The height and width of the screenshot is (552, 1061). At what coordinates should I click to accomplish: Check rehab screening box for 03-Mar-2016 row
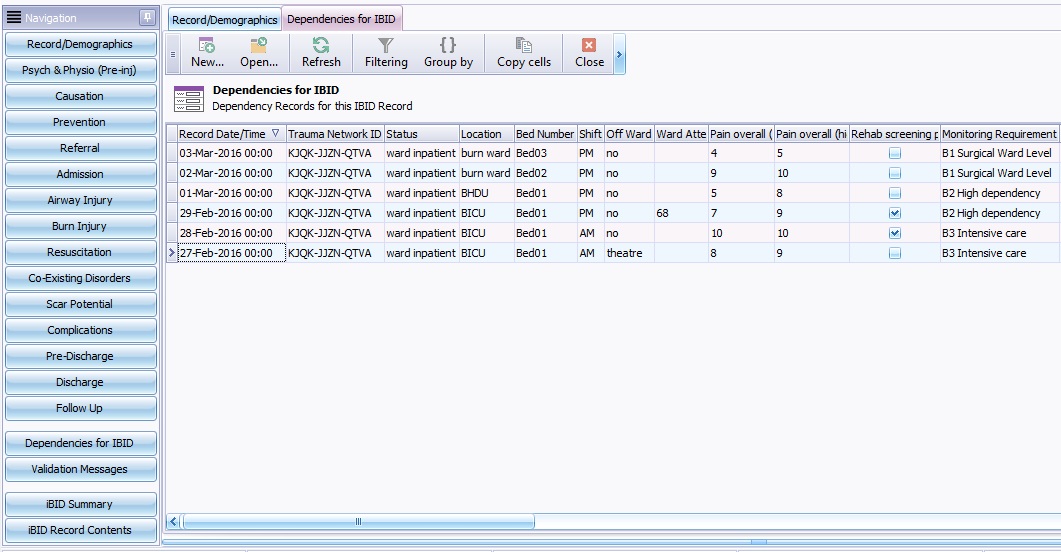(x=895, y=153)
